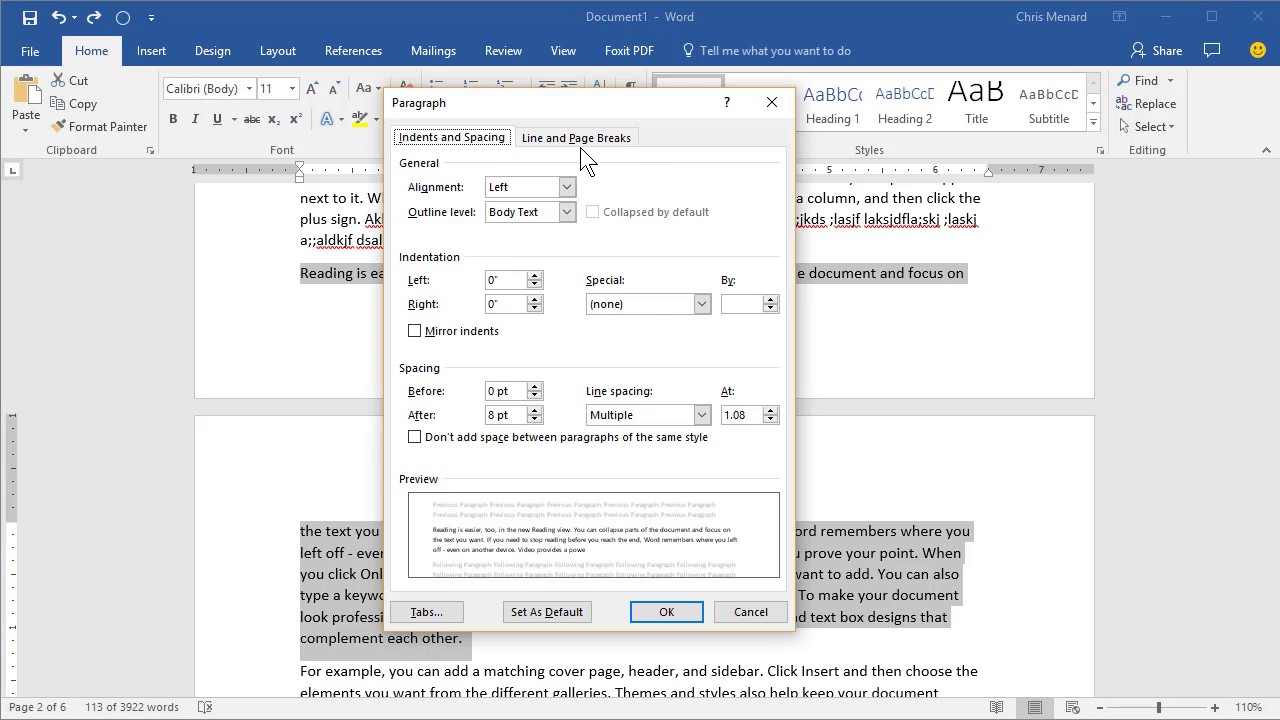Select the Format Painter tool
The width and height of the screenshot is (1280, 720).
[x=99, y=126]
